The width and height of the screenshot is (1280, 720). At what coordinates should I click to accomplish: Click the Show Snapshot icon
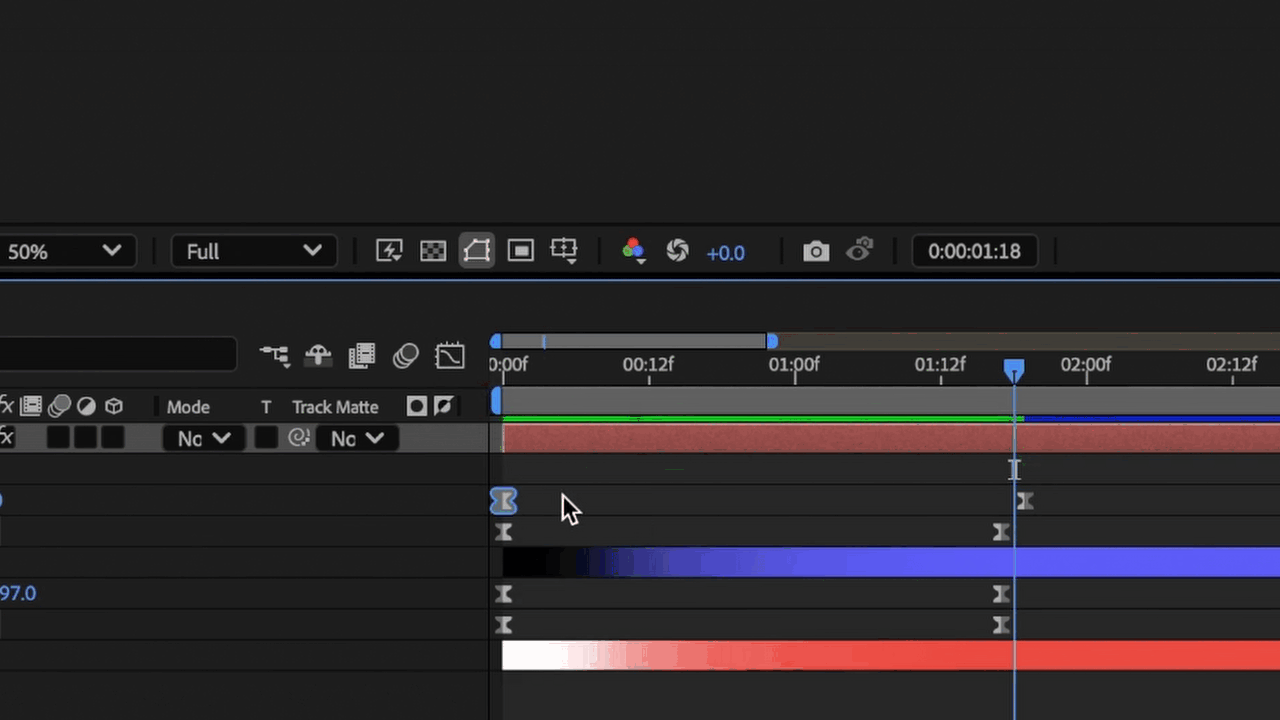tap(860, 250)
